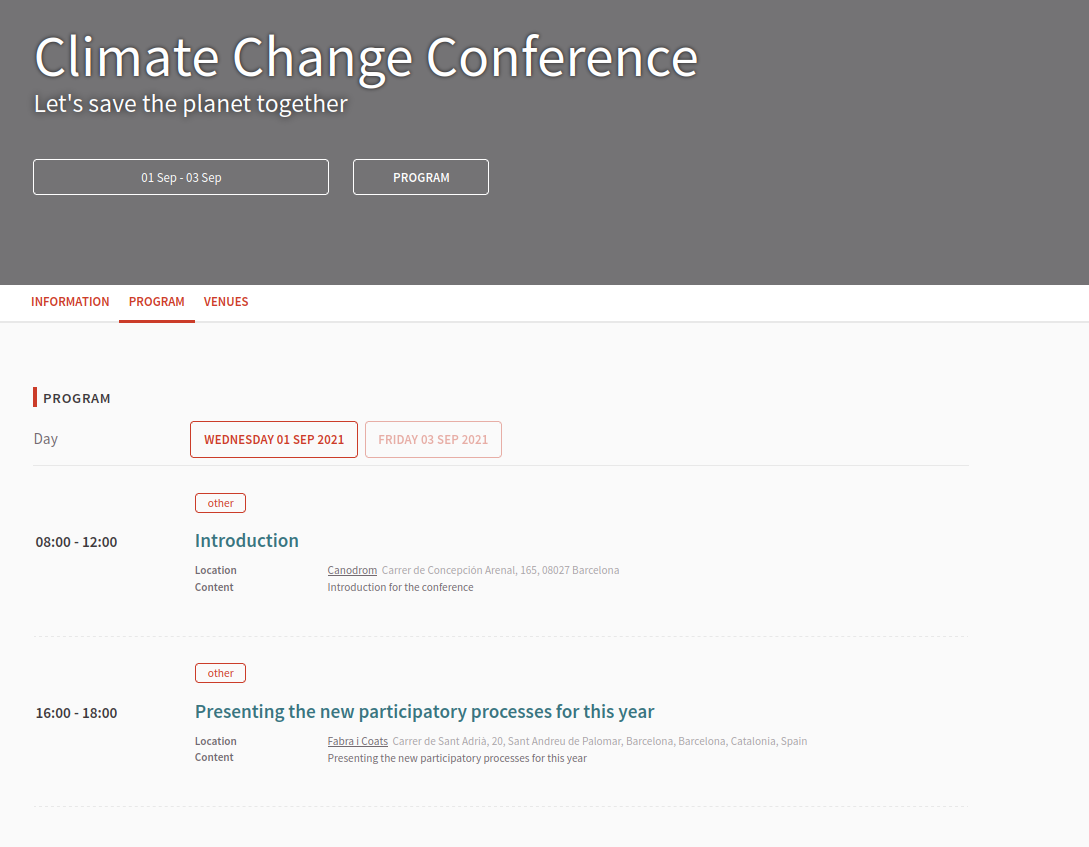
Task: Open 'Presenting the new participatory processes' session
Action: (424, 712)
